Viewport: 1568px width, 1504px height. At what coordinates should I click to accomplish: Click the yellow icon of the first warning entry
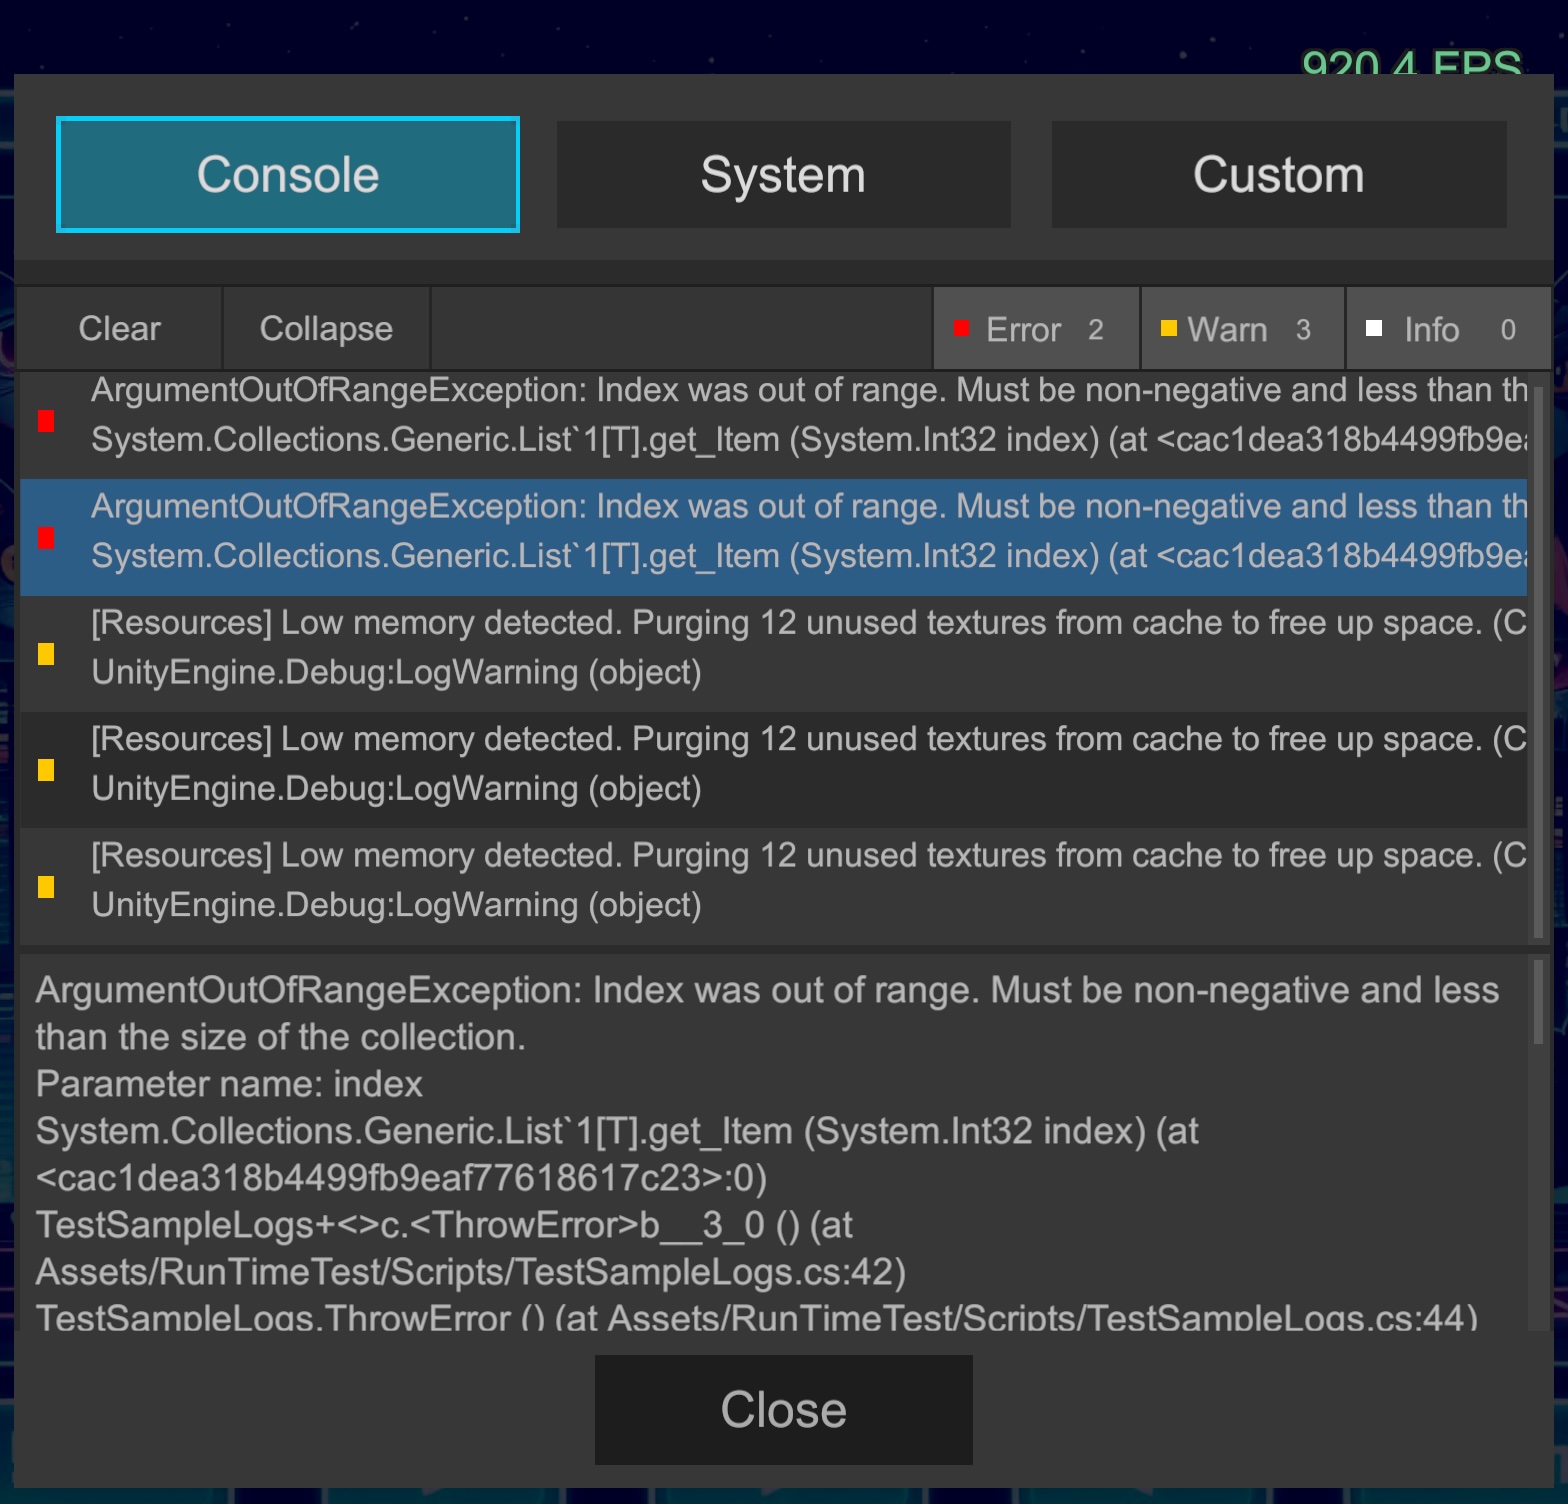[x=46, y=654]
